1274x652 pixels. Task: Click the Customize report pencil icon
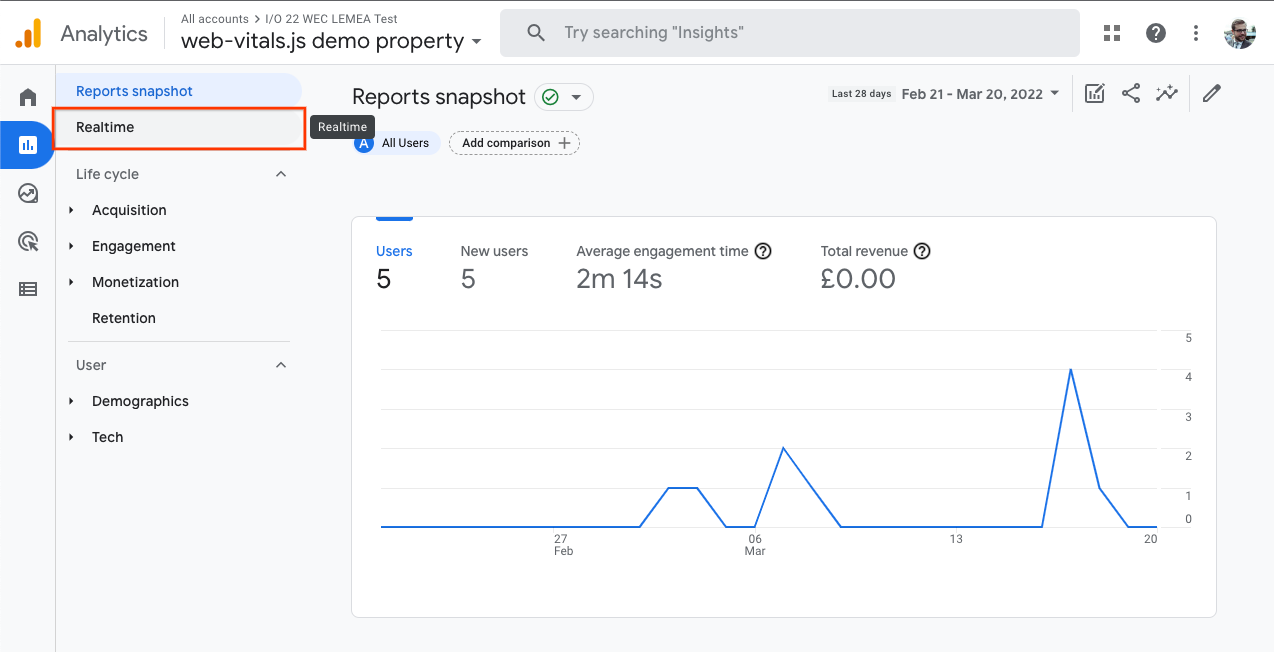click(1212, 93)
